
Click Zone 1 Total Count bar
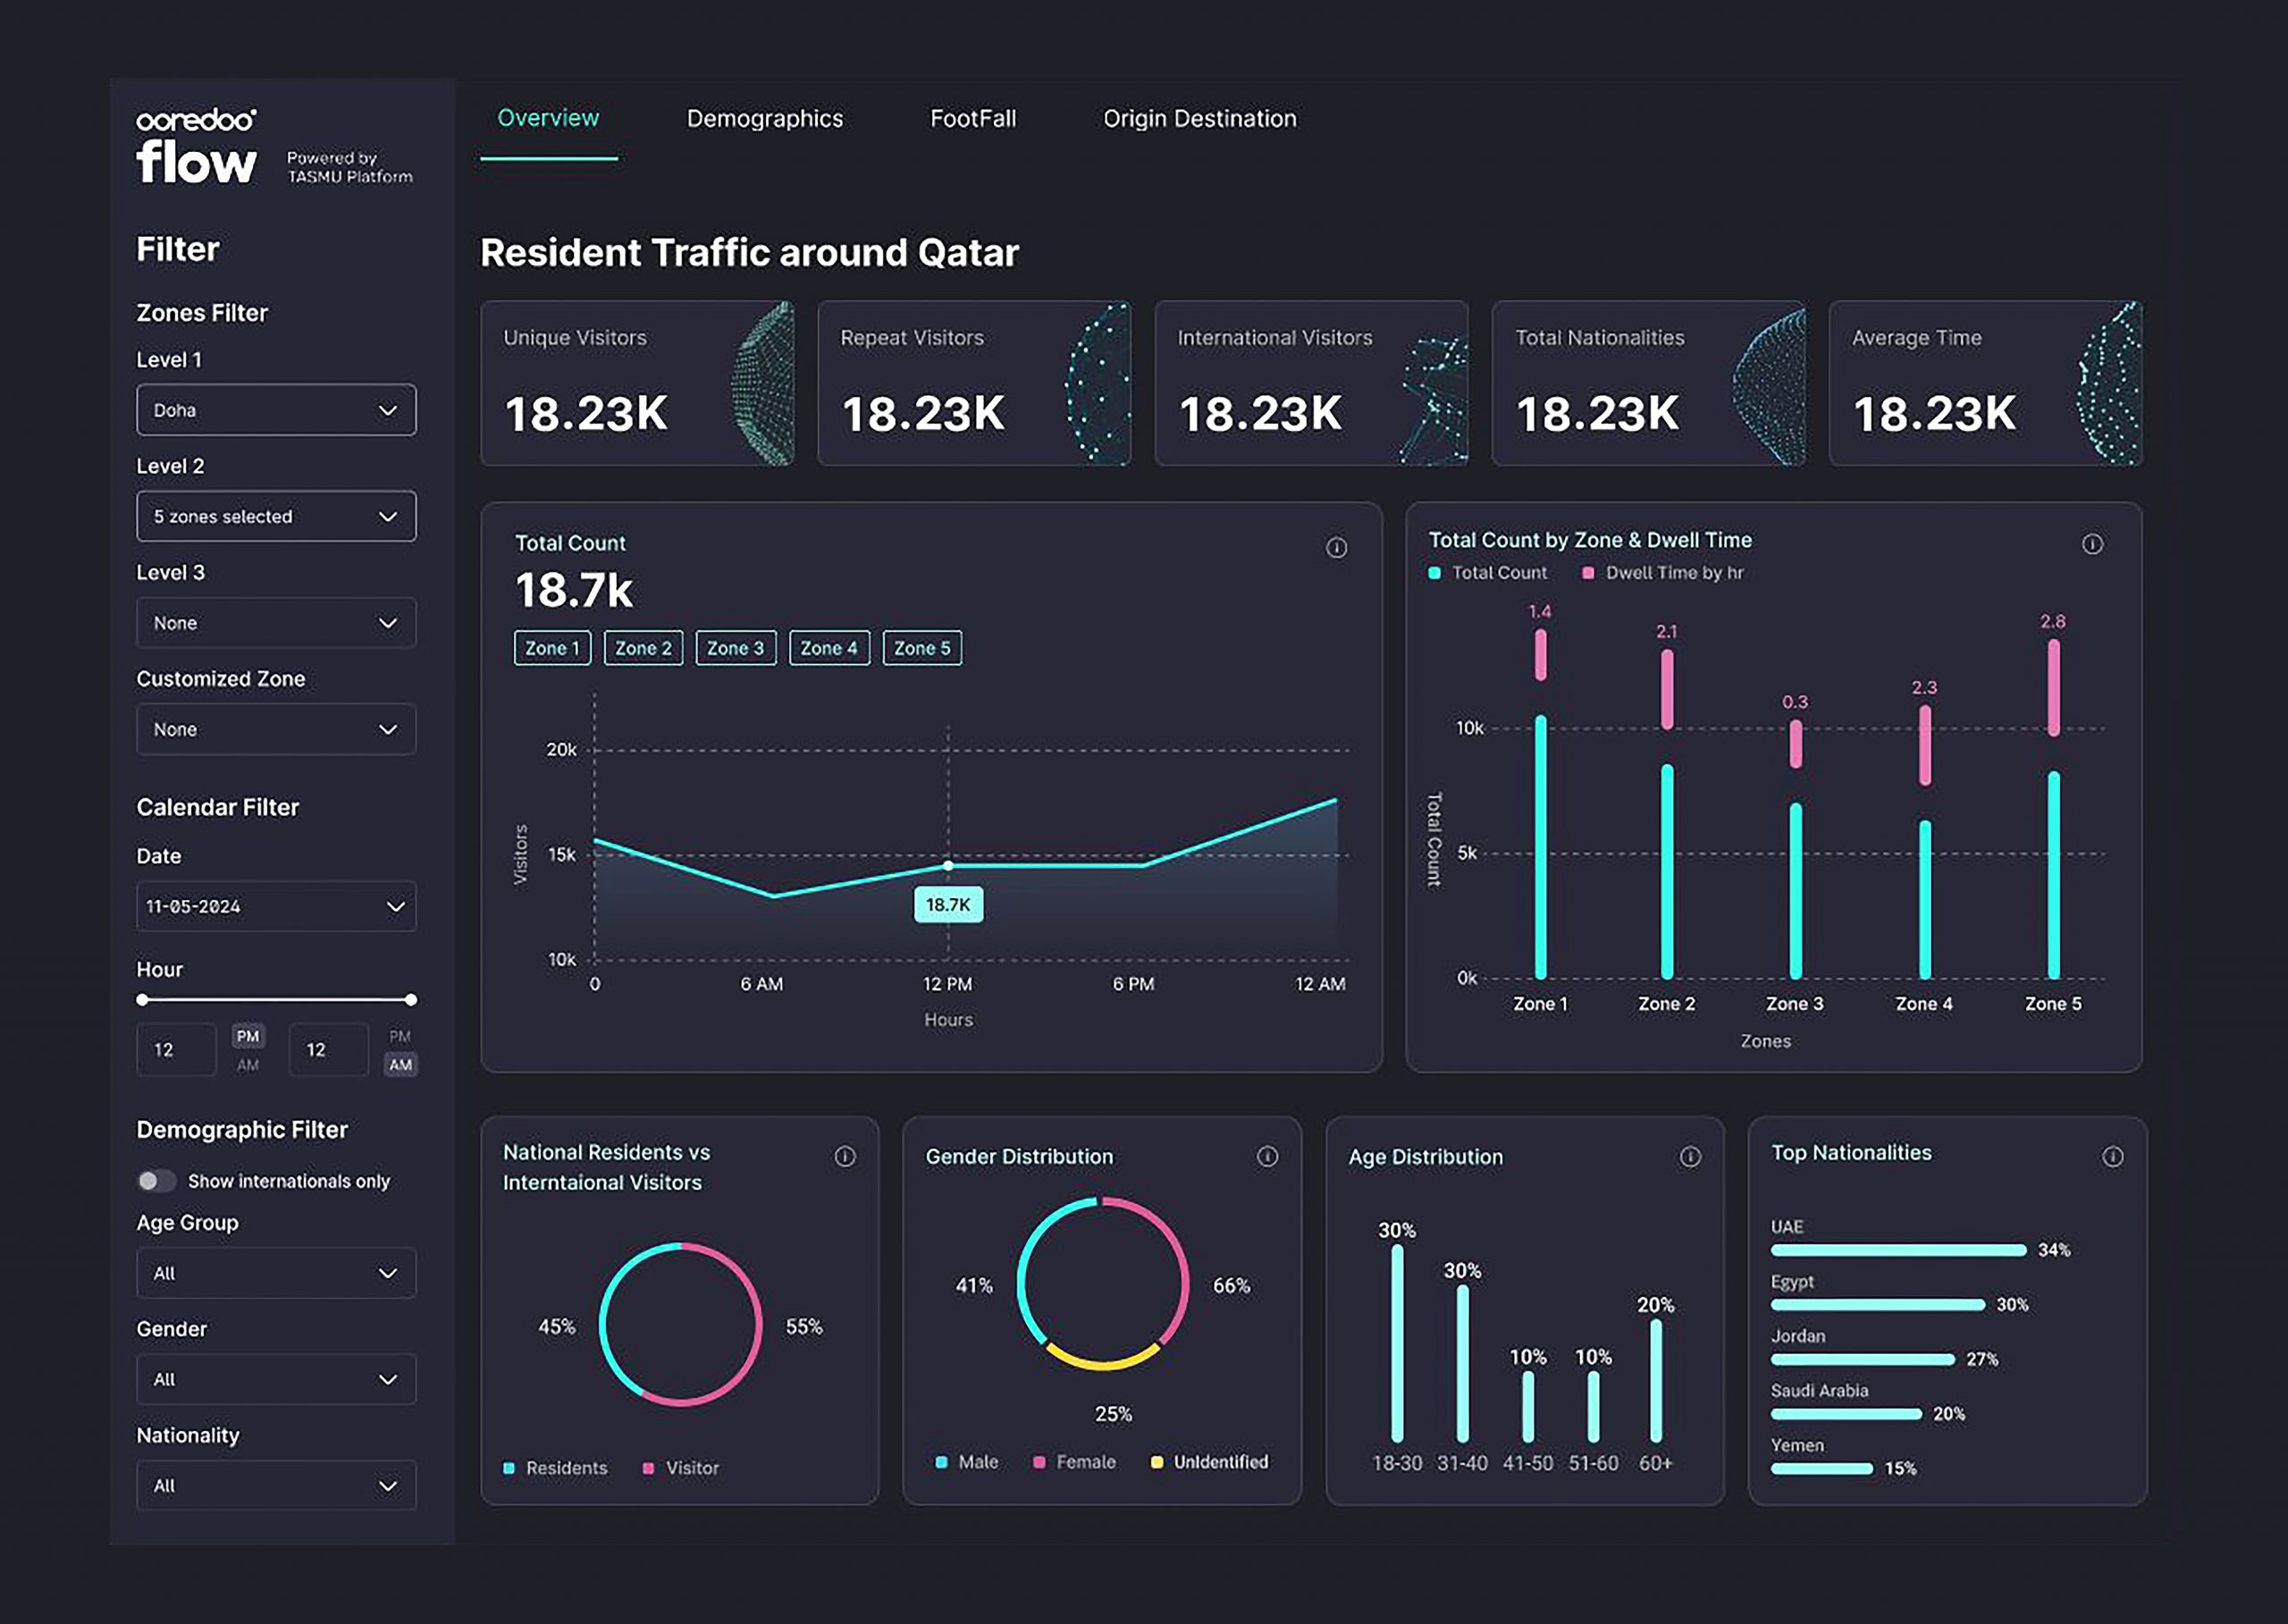pos(1540,846)
